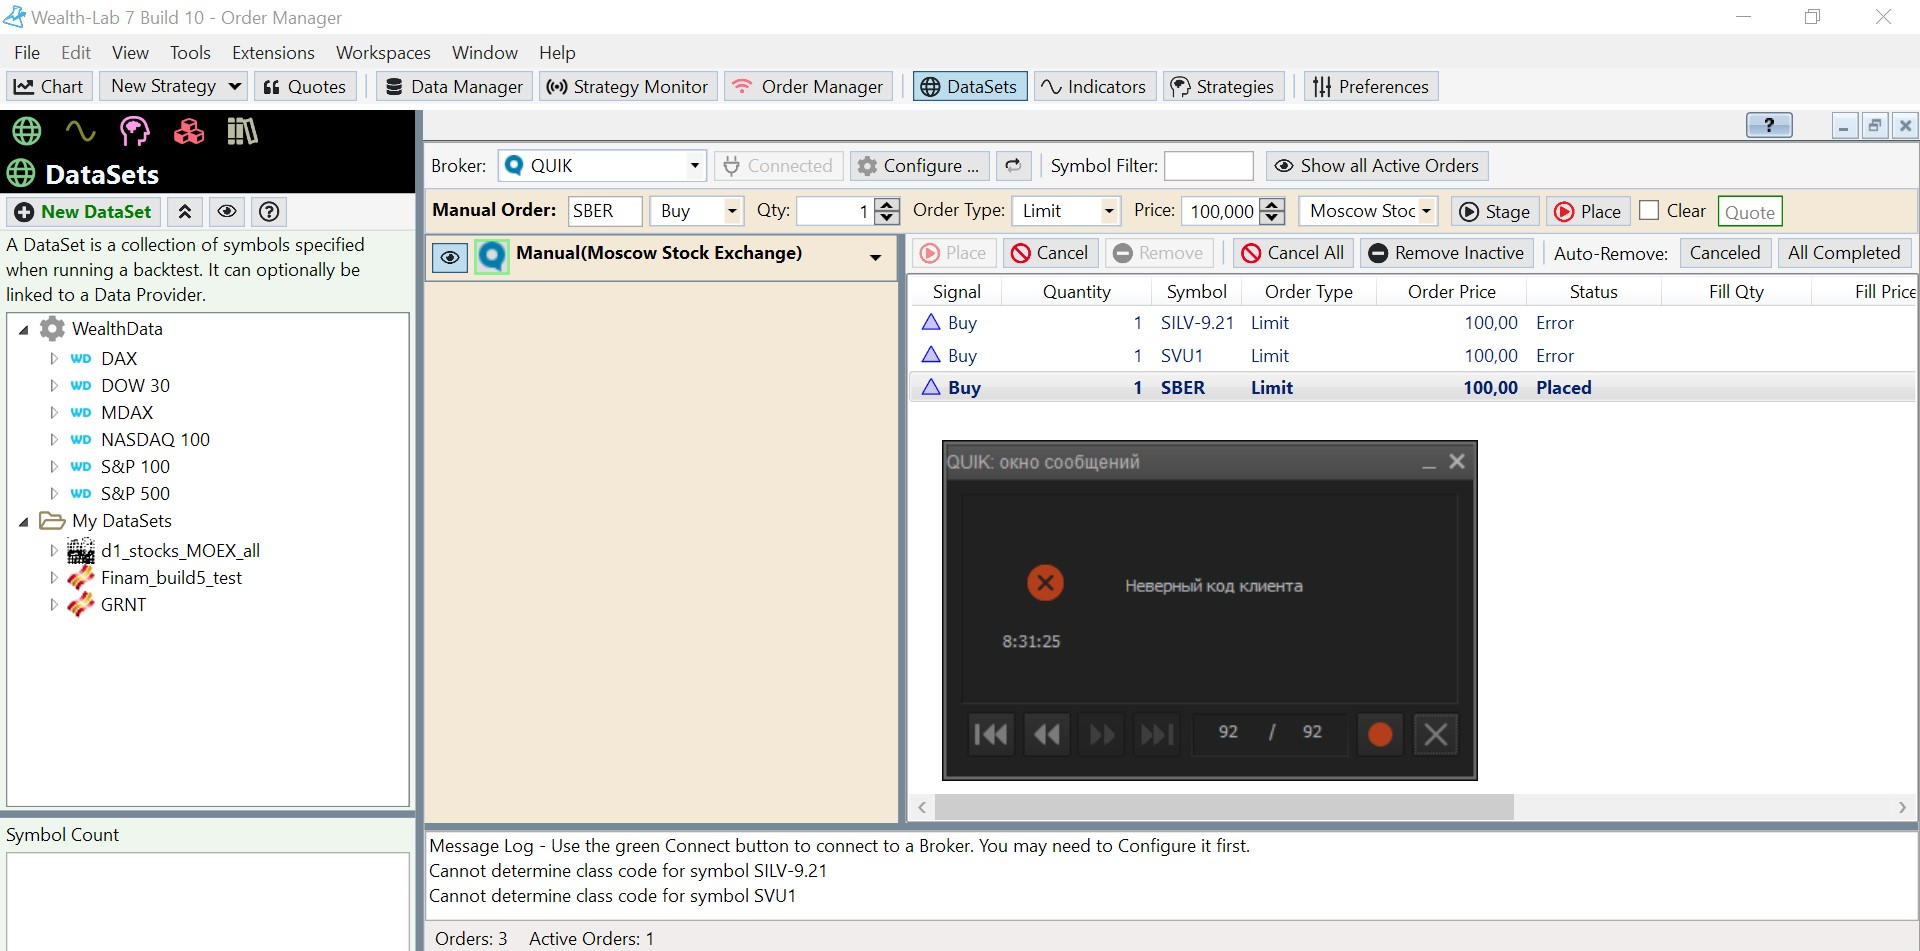Open the building blocks icon in sidebar

click(188, 131)
